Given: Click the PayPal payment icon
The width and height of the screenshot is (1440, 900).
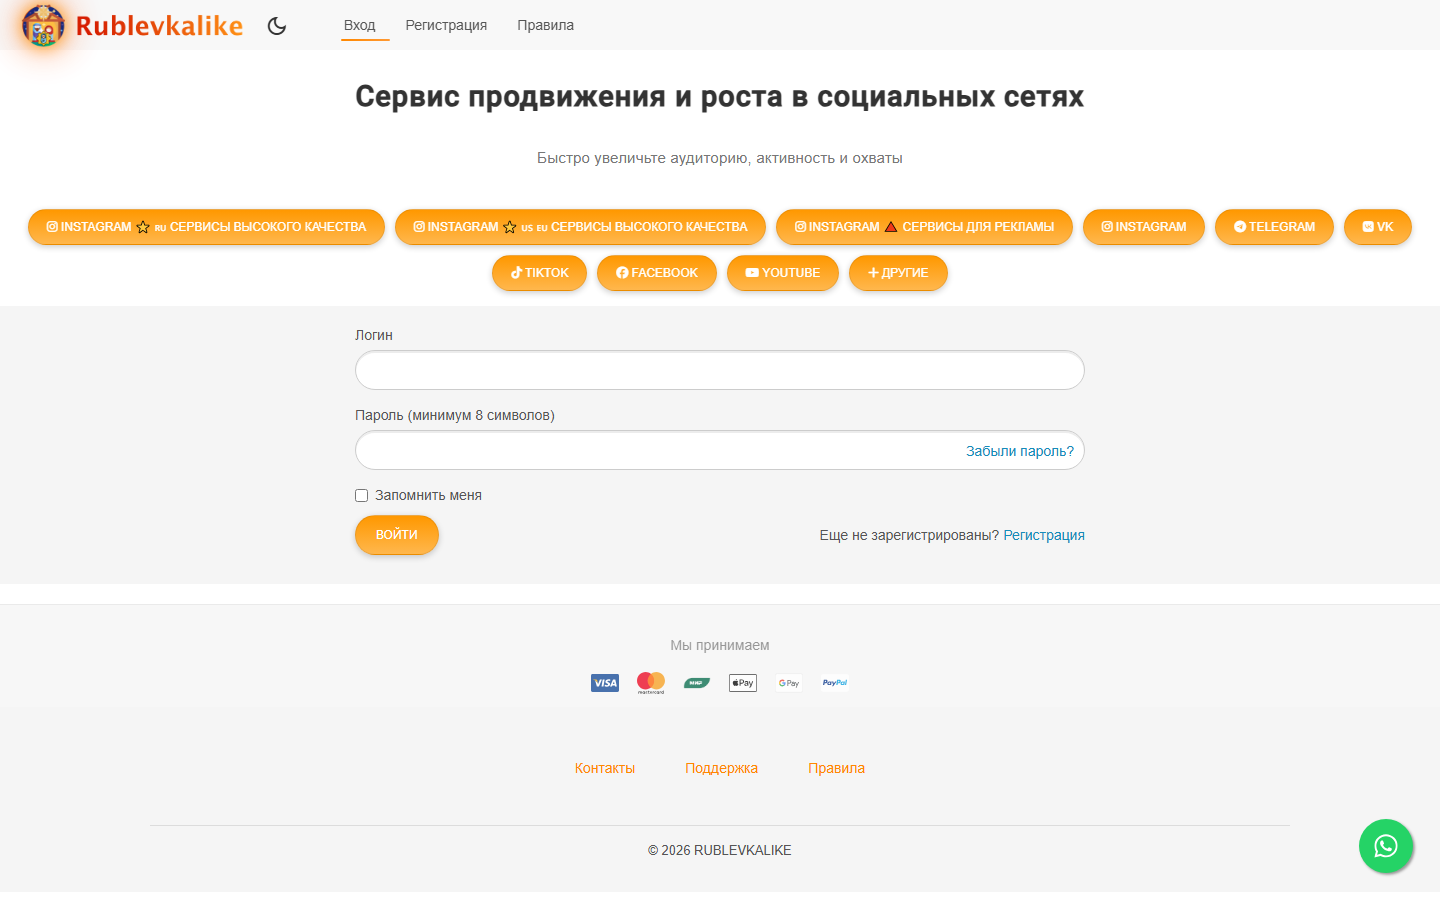Looking at the screenshot, I should [x=834, y=683].
